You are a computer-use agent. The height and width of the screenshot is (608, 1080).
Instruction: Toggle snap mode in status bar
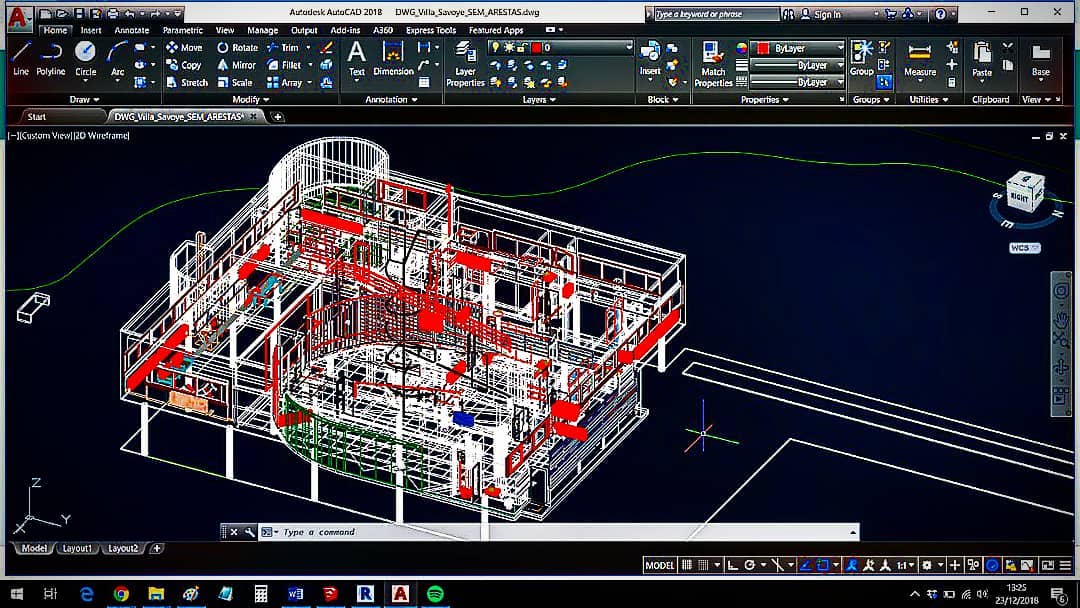703,565
